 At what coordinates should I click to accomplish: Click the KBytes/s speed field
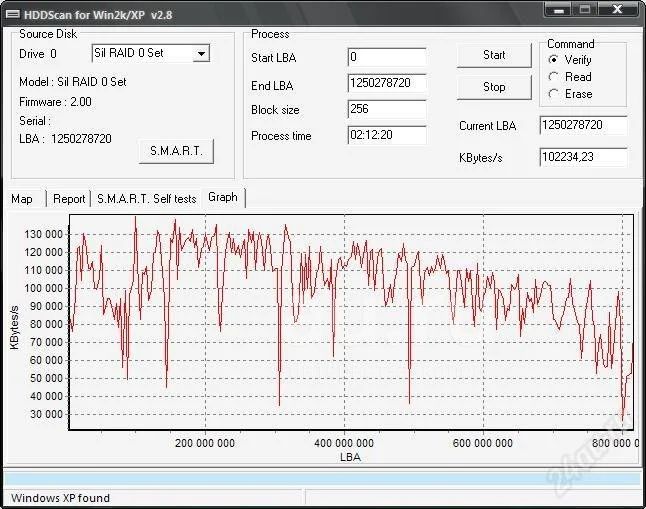[x=583, y=157]
